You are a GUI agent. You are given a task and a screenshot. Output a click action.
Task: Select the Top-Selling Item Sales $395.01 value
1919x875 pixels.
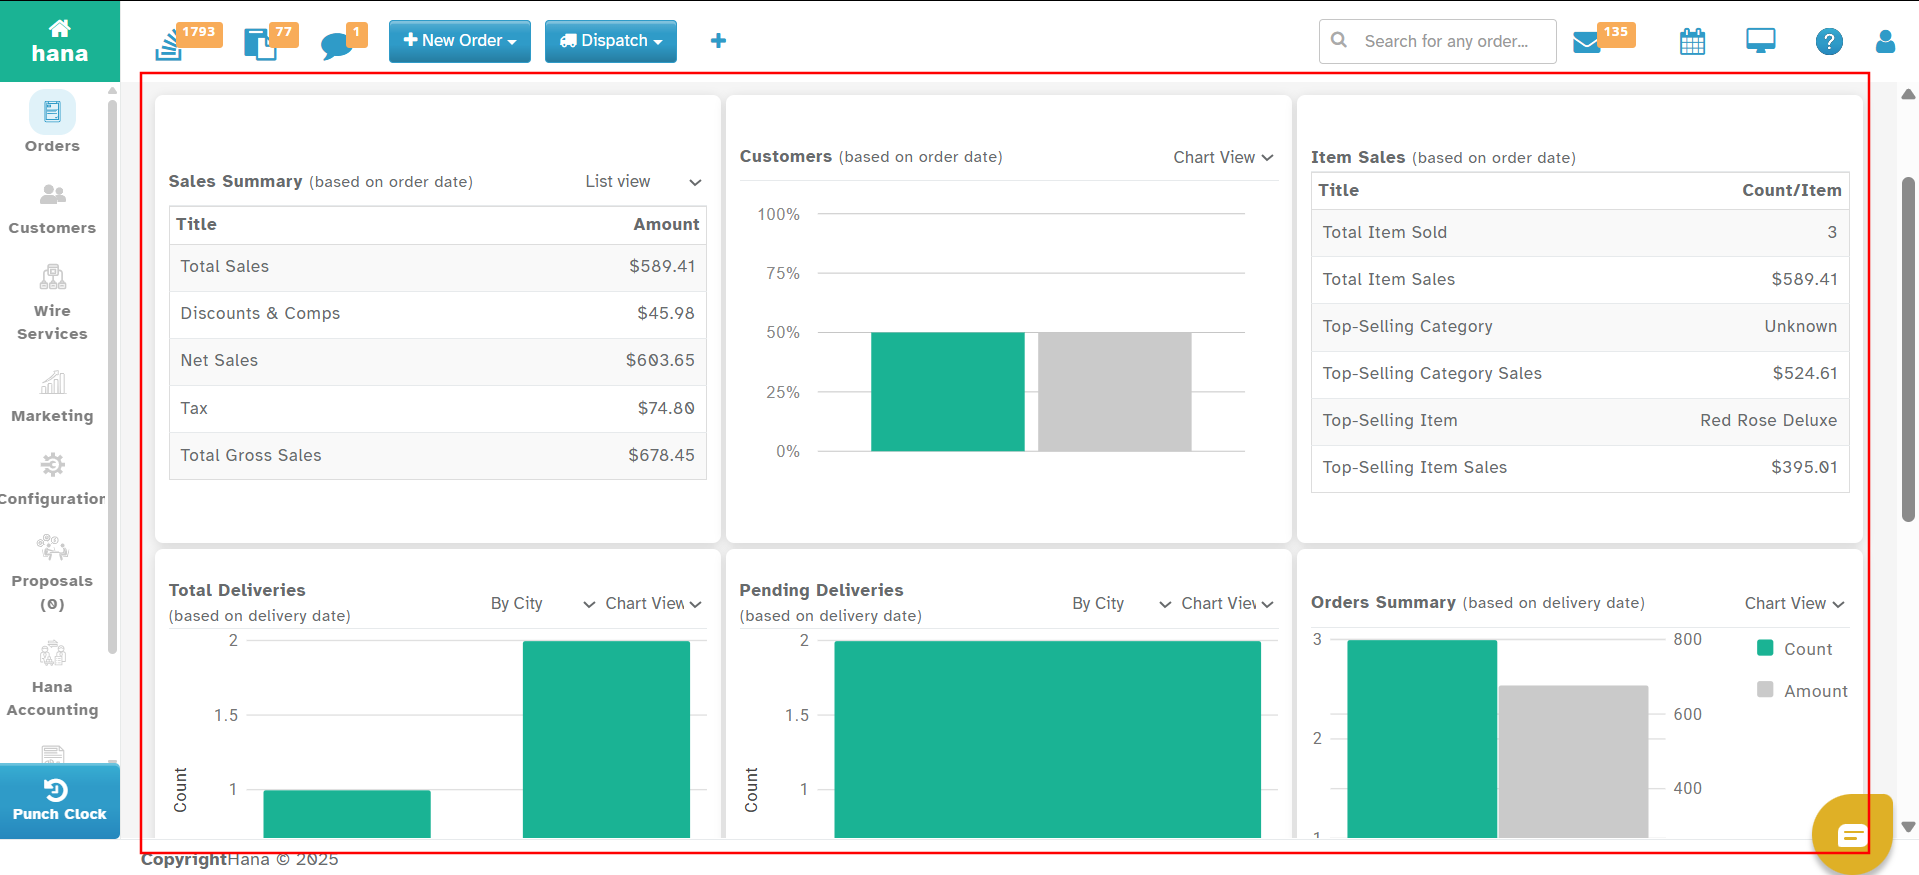pyautogui.click(x=1804, y=468)
